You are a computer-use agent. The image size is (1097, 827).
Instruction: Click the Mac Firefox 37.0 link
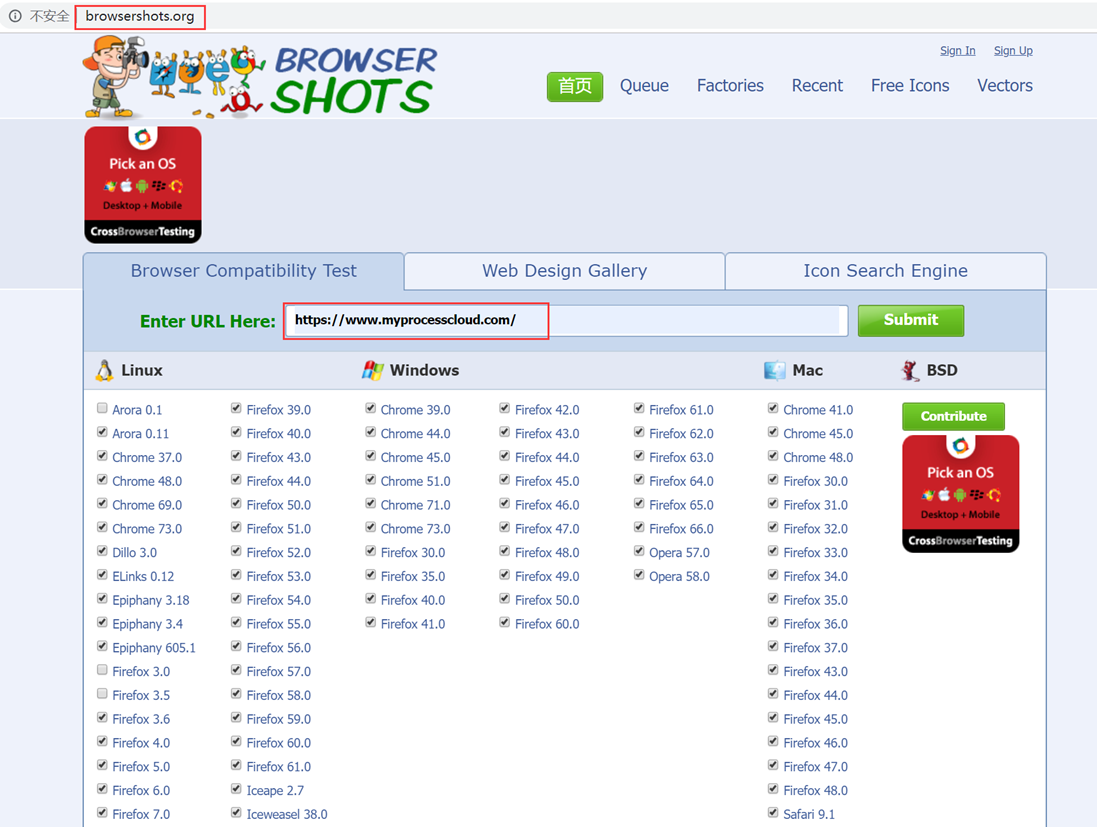(816, 648)
